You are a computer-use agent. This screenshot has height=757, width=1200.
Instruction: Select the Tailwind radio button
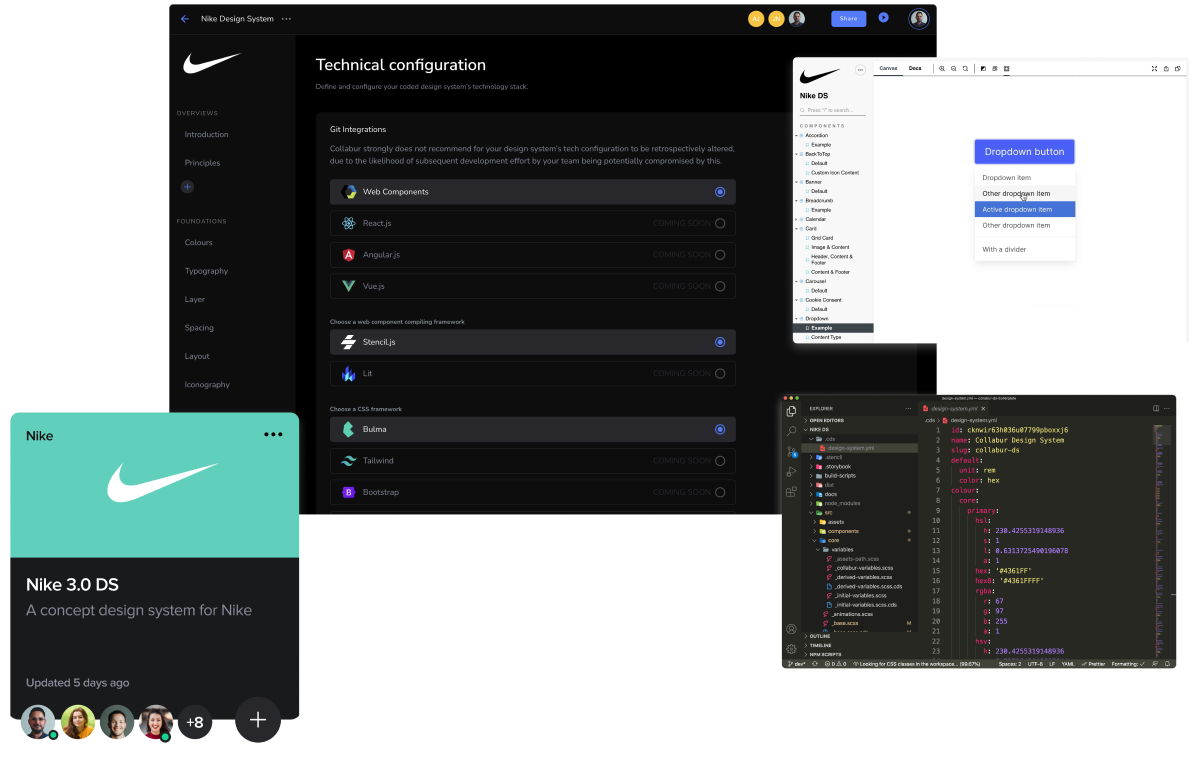[x=720, y=461]
